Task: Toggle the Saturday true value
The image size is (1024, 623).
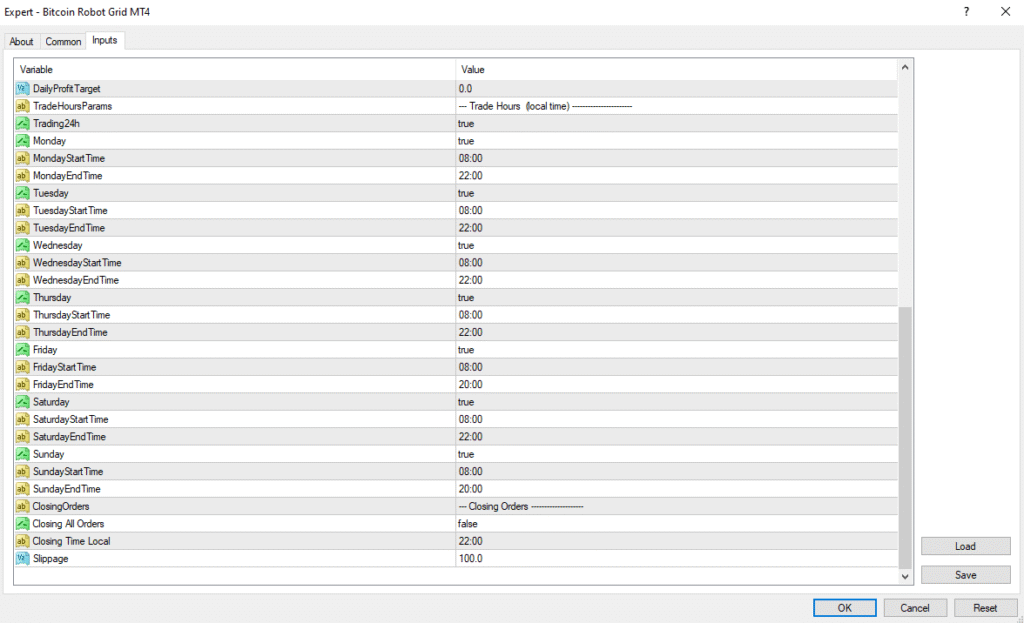Action: (x=466, y=402)
